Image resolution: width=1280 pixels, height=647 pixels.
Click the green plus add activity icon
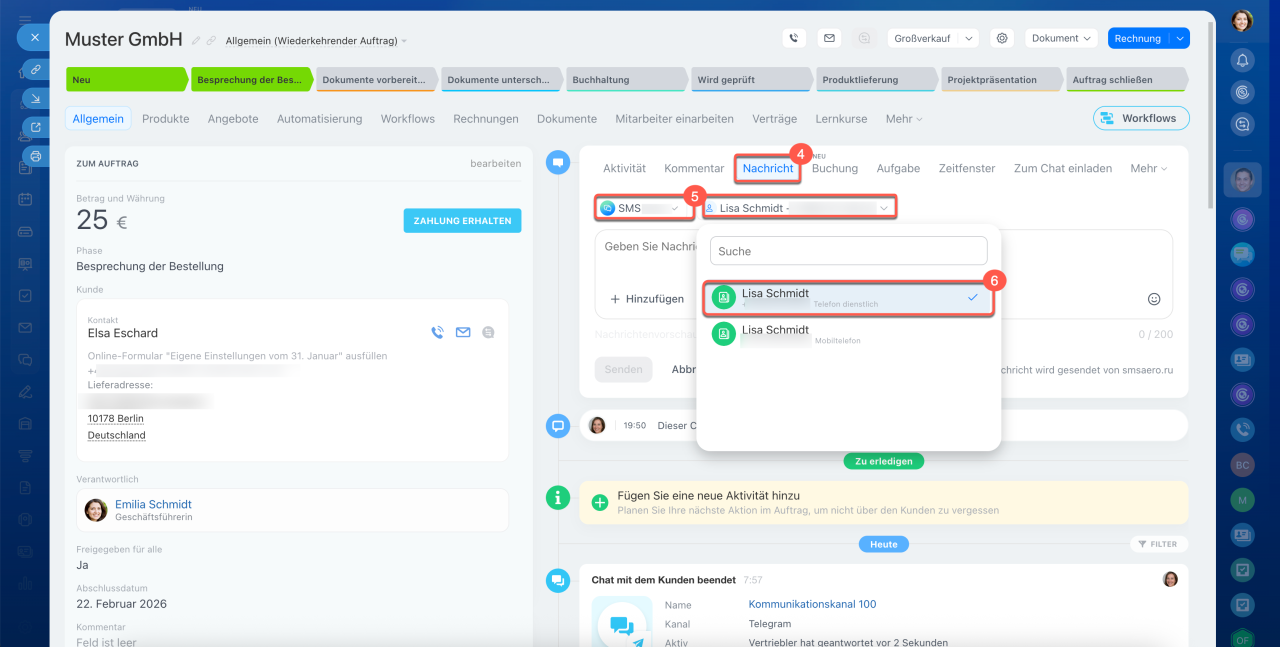[x=600, y=502]
